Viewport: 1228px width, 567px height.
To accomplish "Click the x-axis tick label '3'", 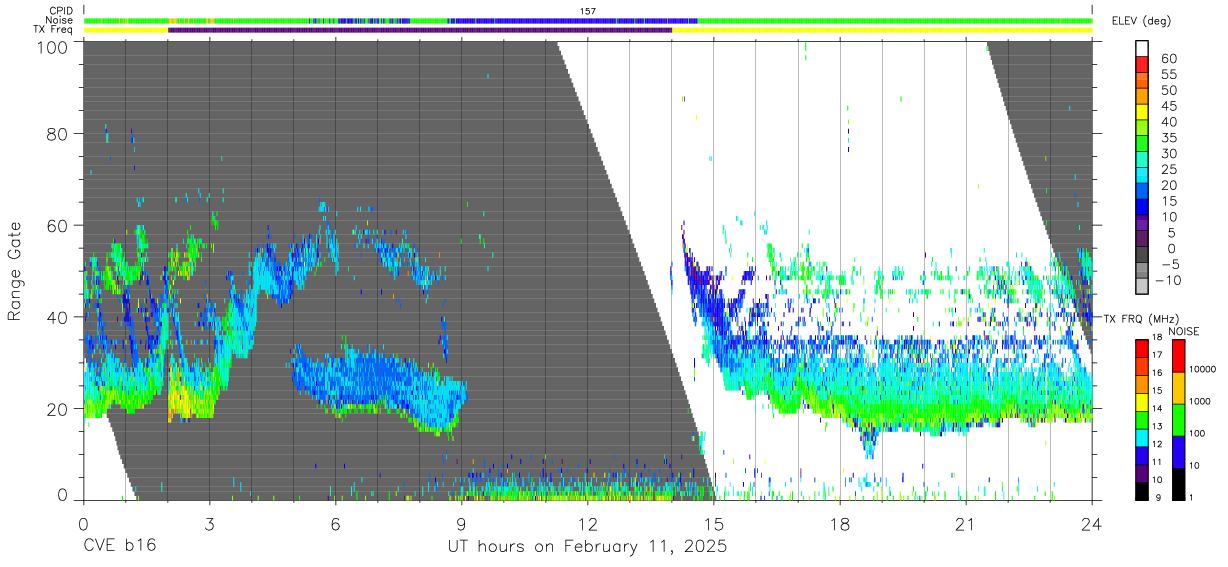I will click(x=209, y=524).
